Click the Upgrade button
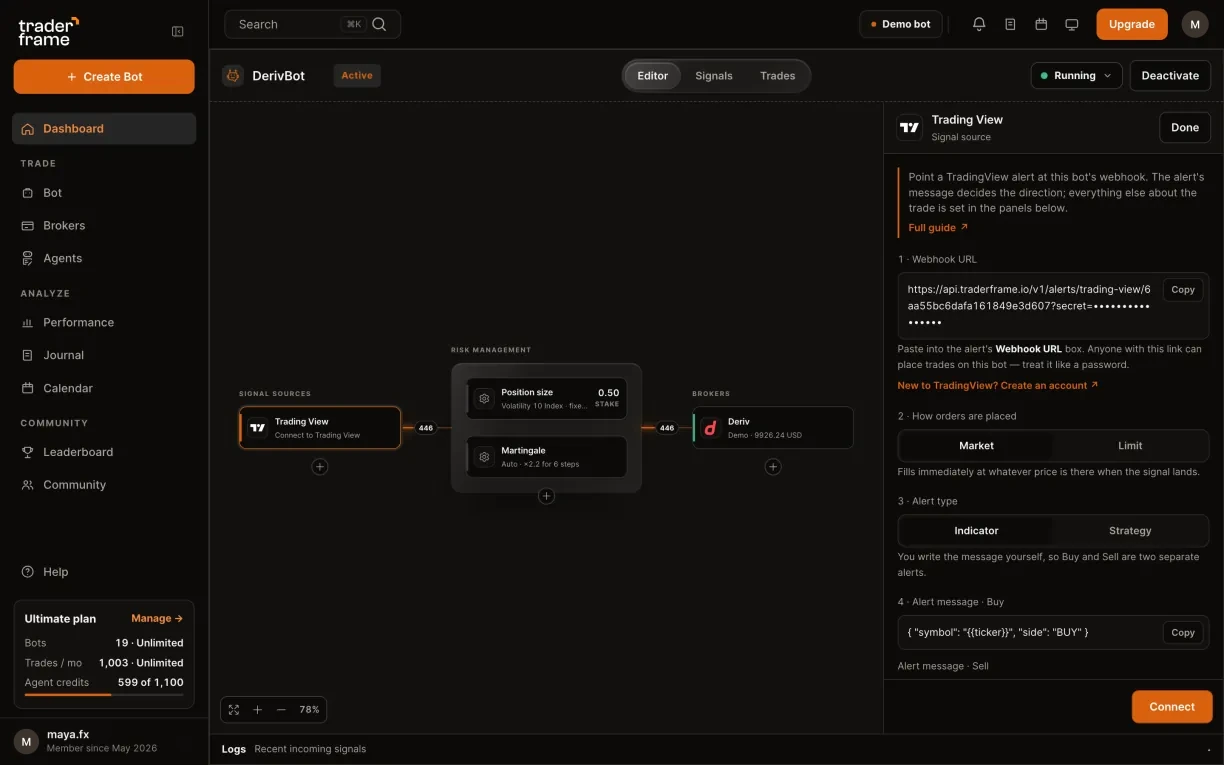 click(x=1132, y=24)
